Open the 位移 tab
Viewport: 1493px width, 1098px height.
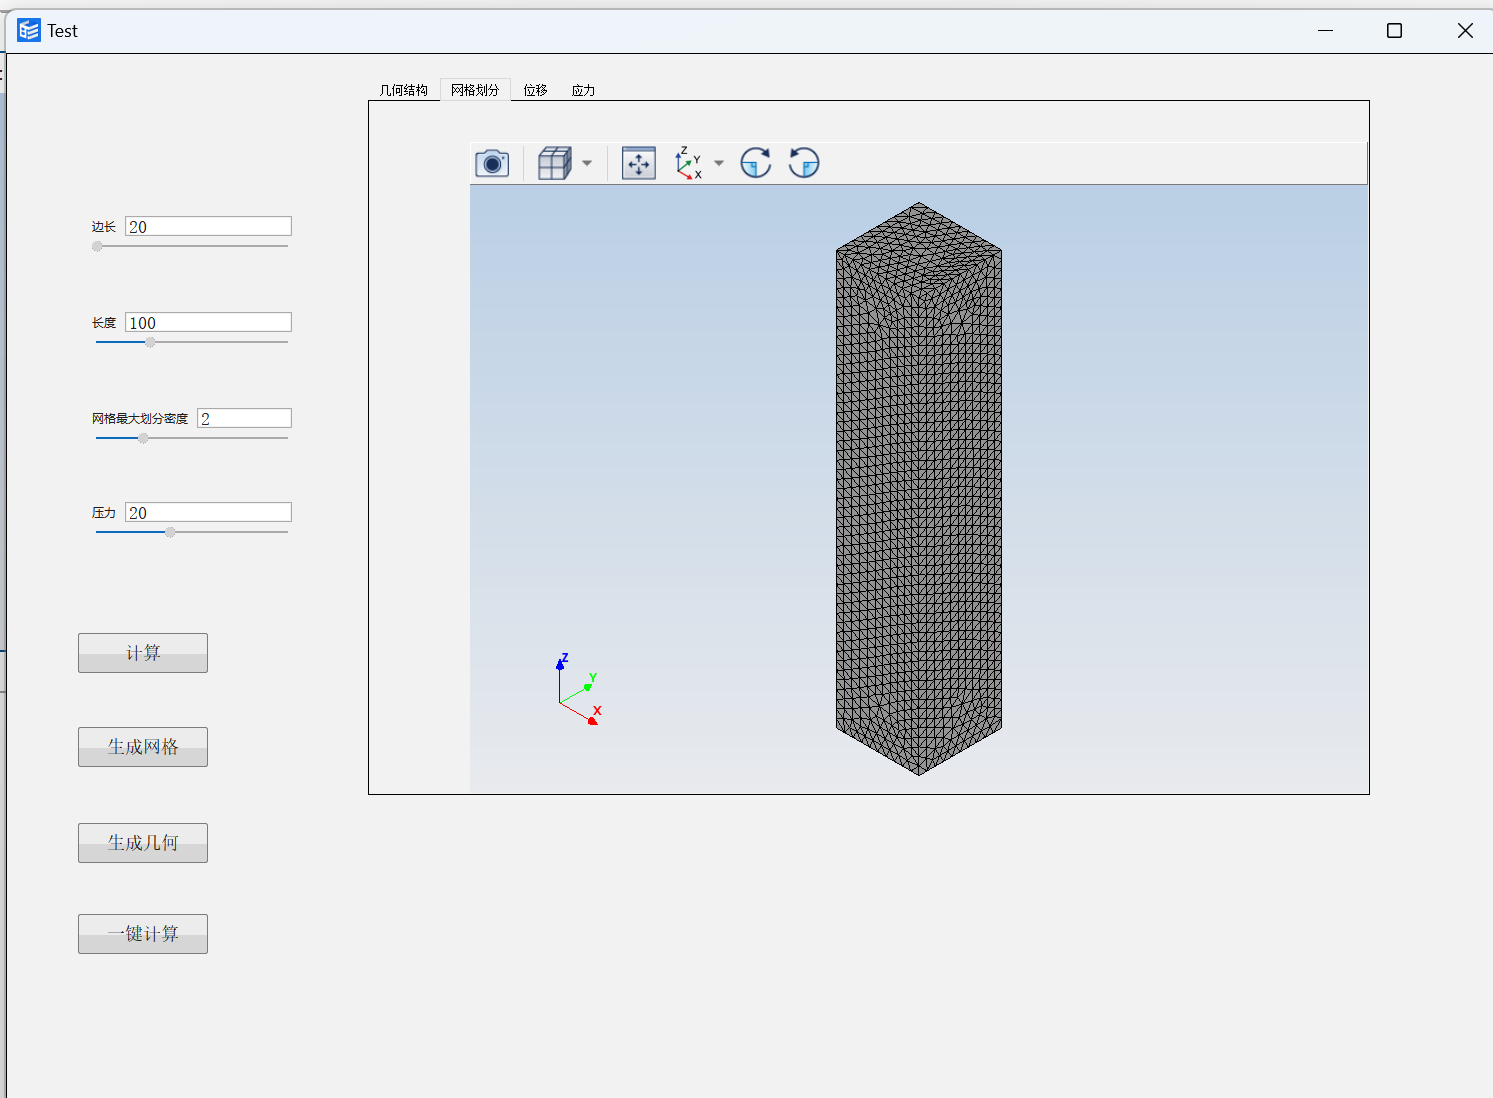click(536, 90)
